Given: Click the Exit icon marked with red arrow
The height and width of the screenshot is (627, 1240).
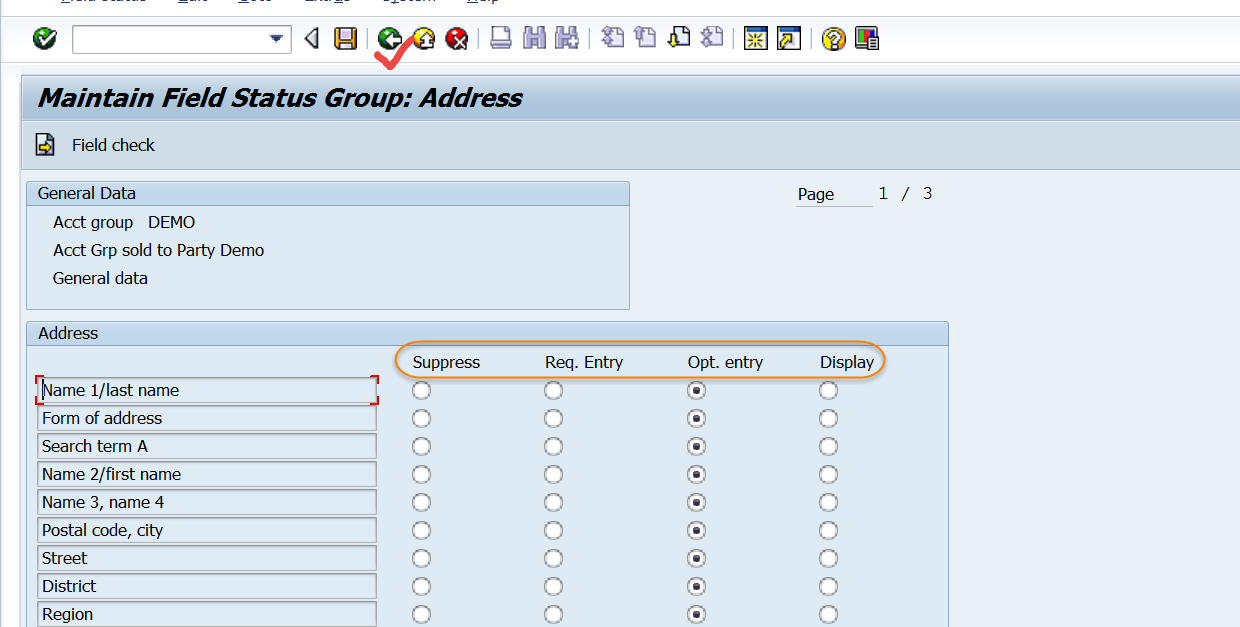Looking at the screenshot, I should tap(423, 39).
